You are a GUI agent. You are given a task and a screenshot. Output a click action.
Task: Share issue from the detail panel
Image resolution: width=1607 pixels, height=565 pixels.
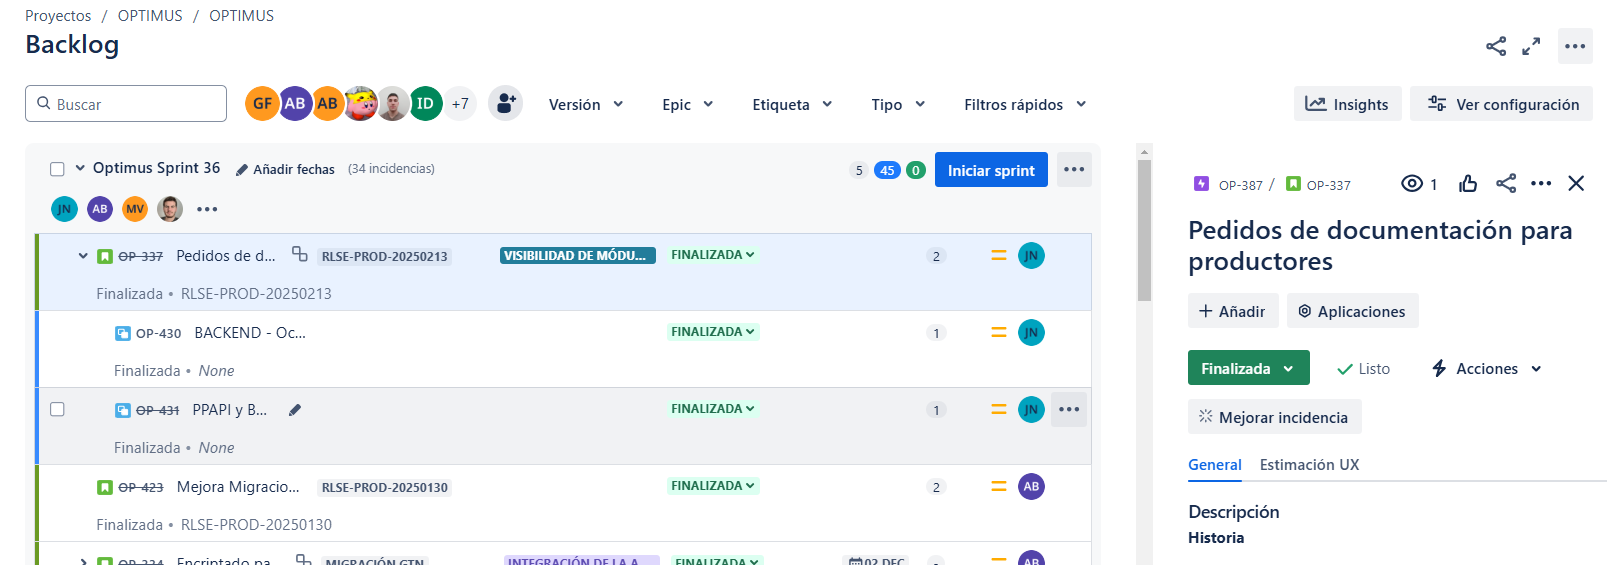(x=1506, y=183)
